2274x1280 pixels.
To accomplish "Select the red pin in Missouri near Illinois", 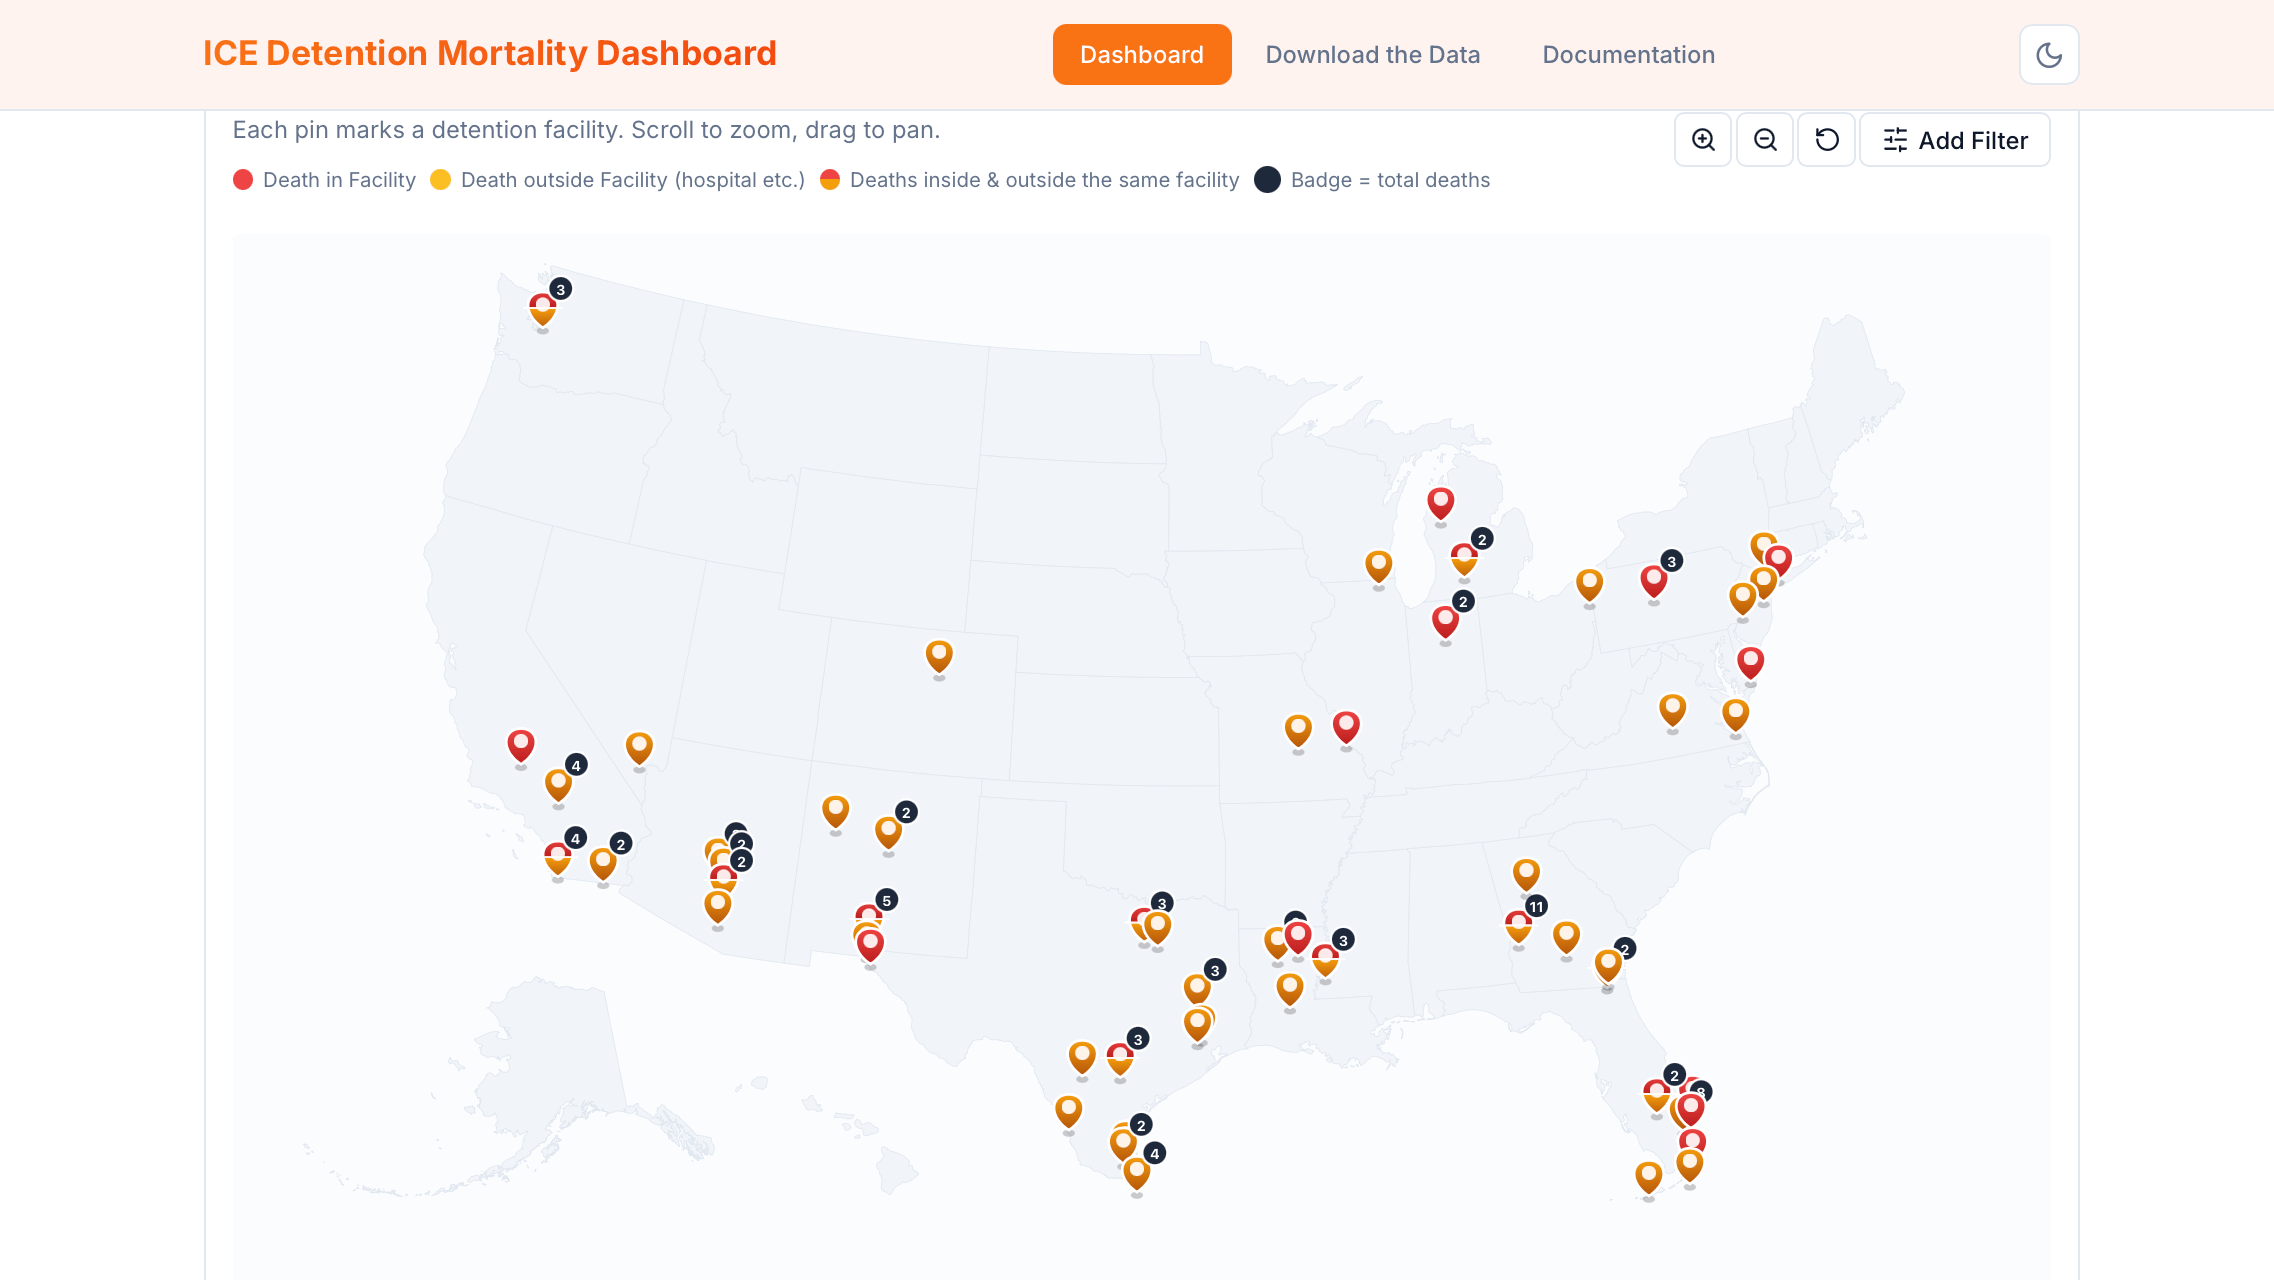I will click(x=1346, y=728).
